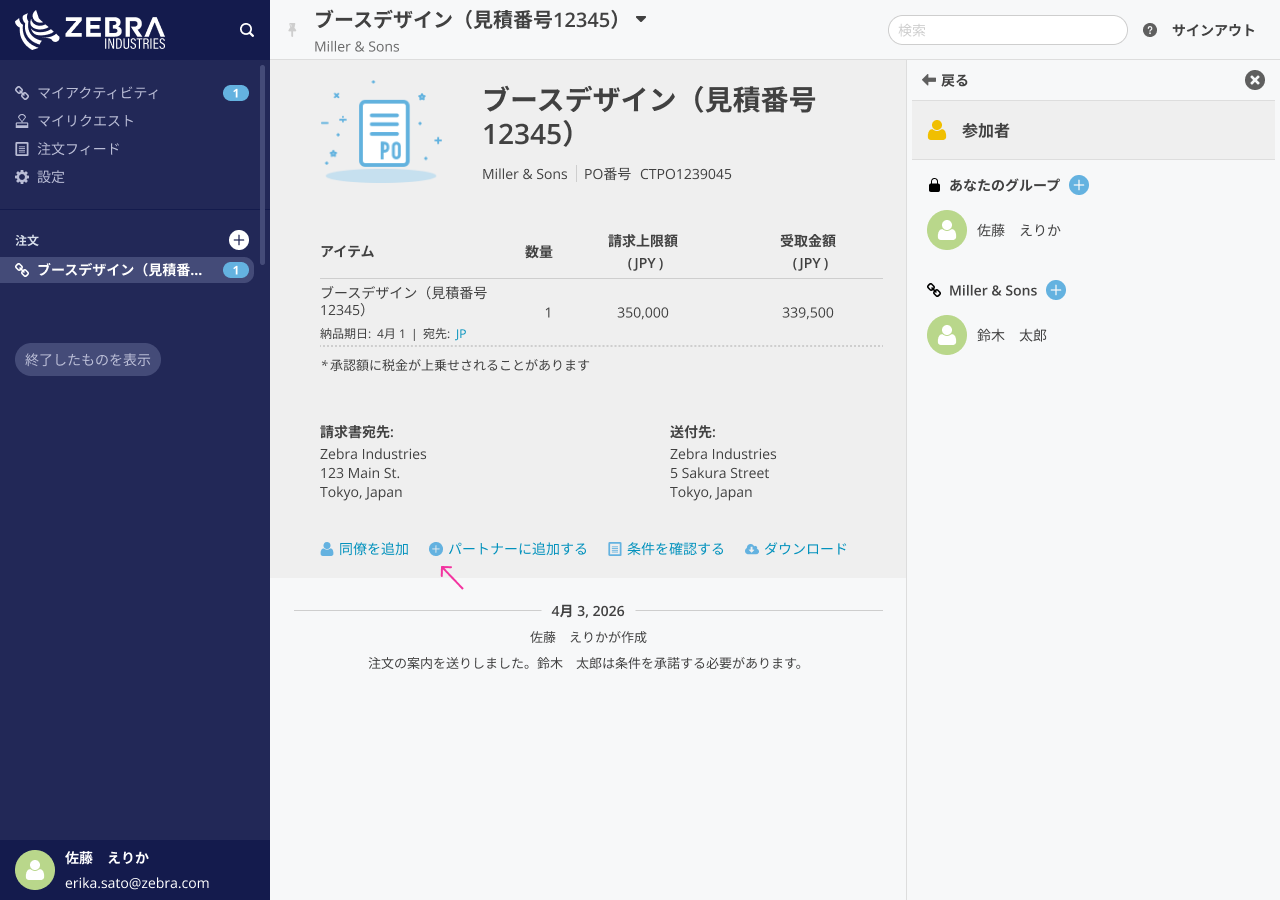
Task: Open help question mark icon
Action: (1150, 30)
